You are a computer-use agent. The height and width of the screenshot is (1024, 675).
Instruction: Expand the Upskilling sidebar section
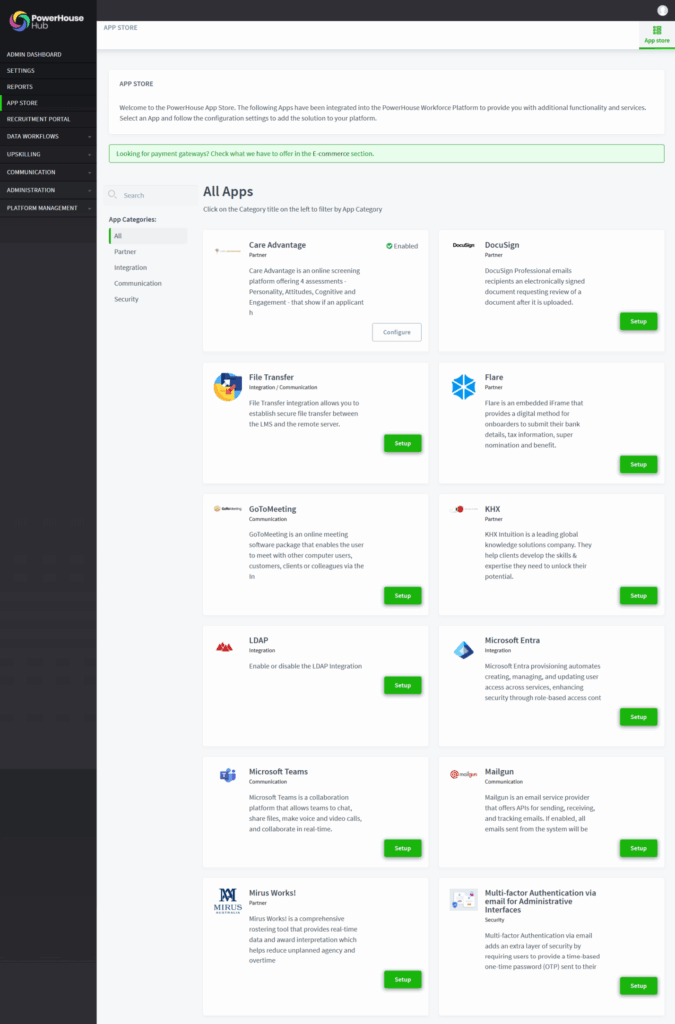(x=48, y=154)
